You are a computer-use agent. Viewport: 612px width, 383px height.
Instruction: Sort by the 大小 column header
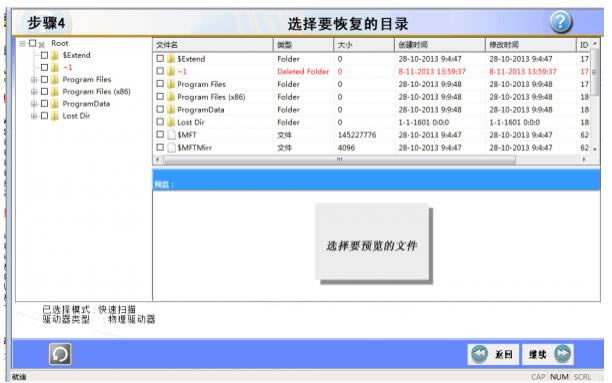(364, 45)
